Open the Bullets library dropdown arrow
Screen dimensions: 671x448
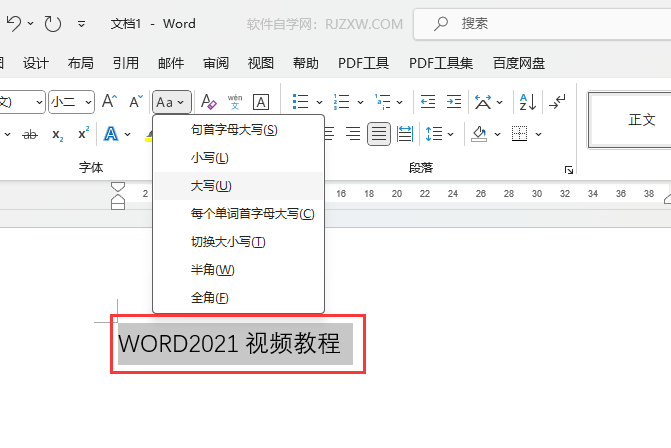pos(319,102)
